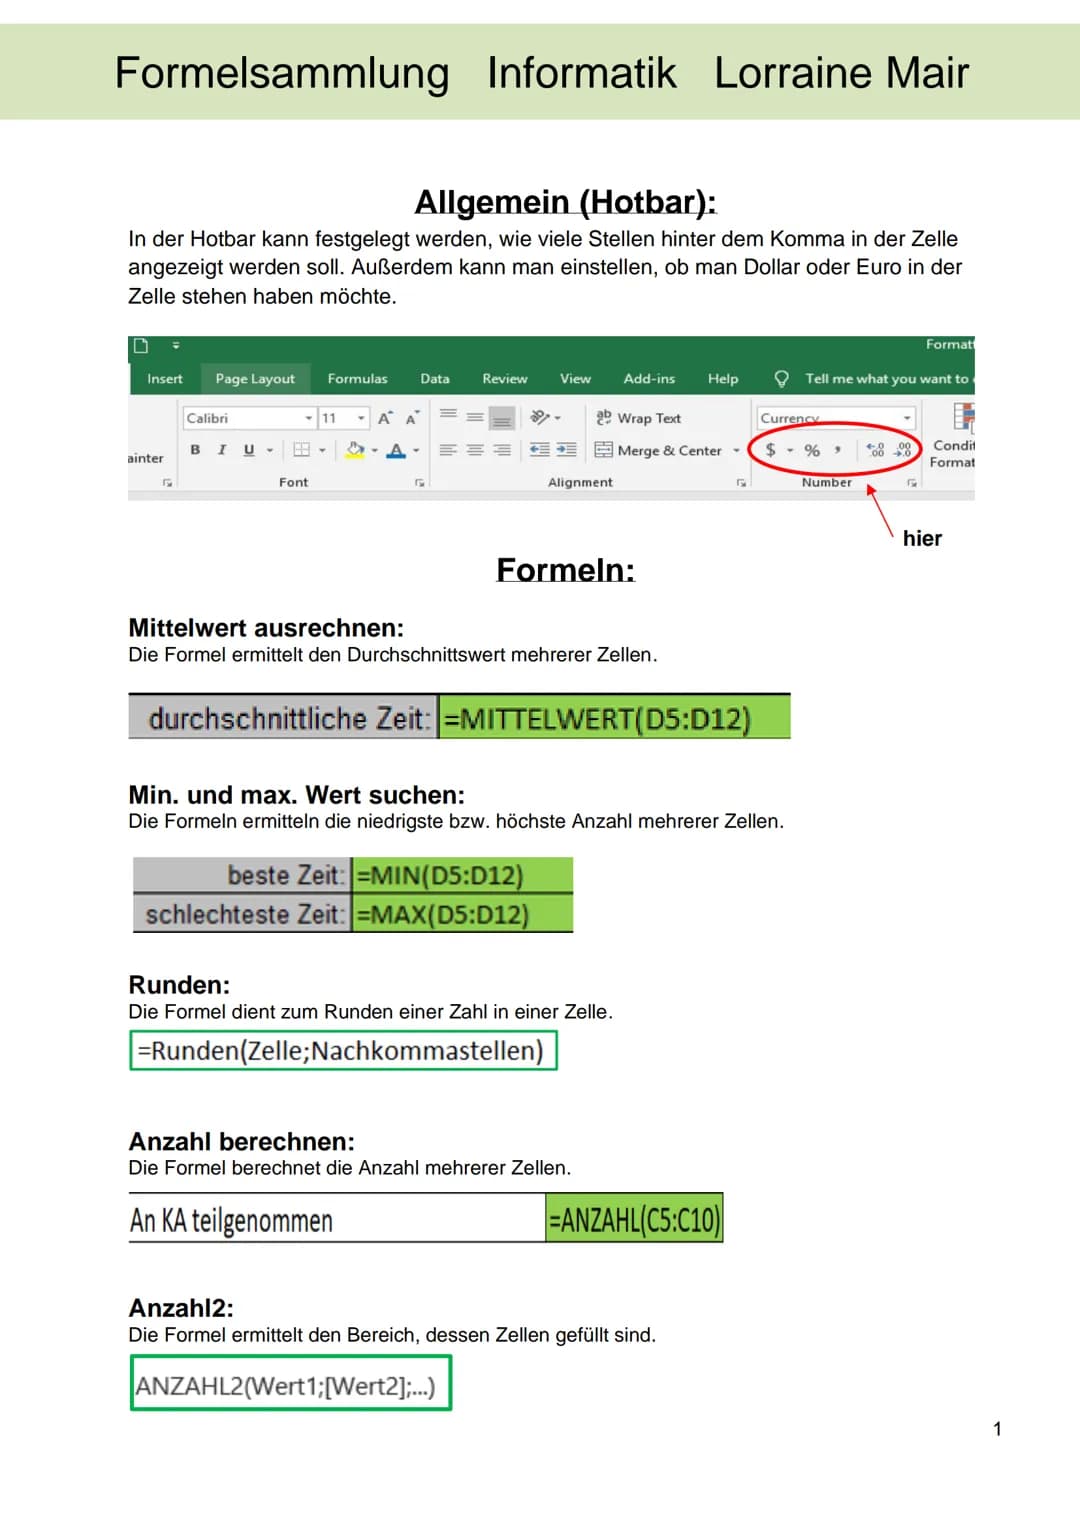Switch to the Page Layout tab
The width and height of the screenshot is (1080, 1527).
[x=255, y=379]
